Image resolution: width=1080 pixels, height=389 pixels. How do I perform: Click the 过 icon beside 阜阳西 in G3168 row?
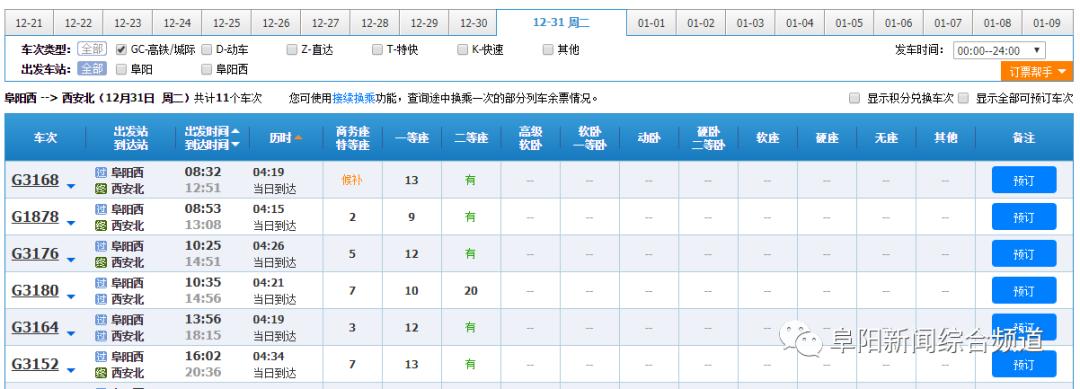click(x=101, y=172)
